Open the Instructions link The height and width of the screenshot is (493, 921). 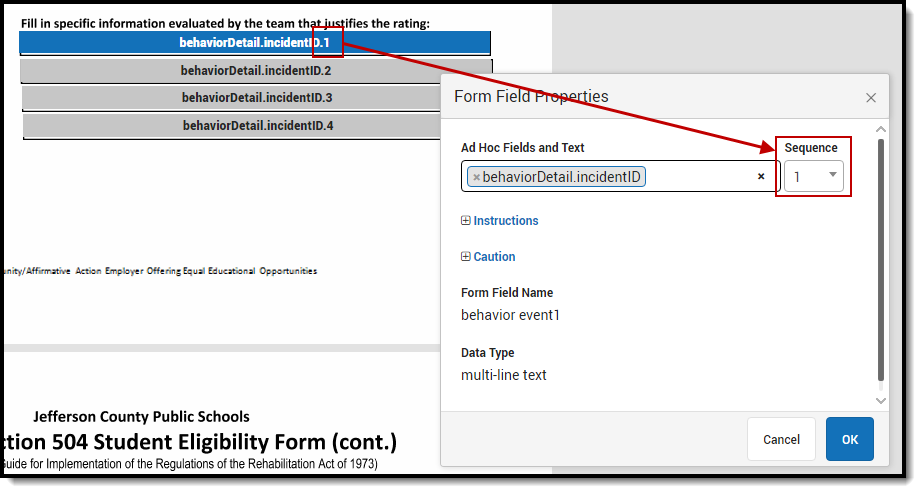click(x=506, y=220)
